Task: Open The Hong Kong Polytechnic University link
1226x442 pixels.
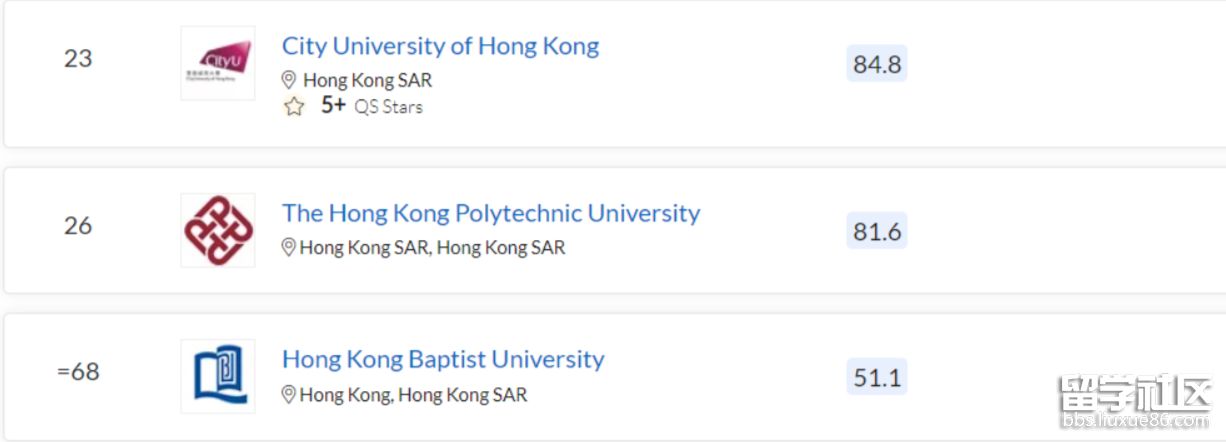Action: click(491, 213)
